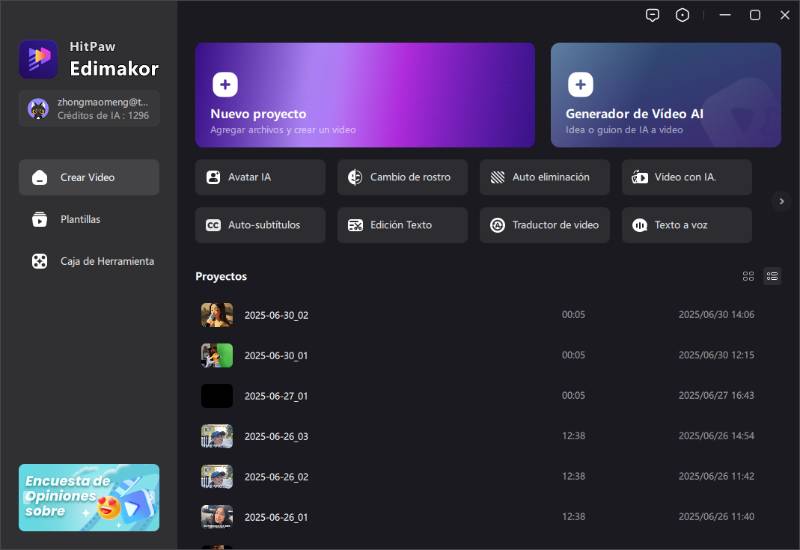The width and height of the screenshot is (800, 550).
Task: Open the hexagon settings icon in title bar
Action: pos(683,15)
